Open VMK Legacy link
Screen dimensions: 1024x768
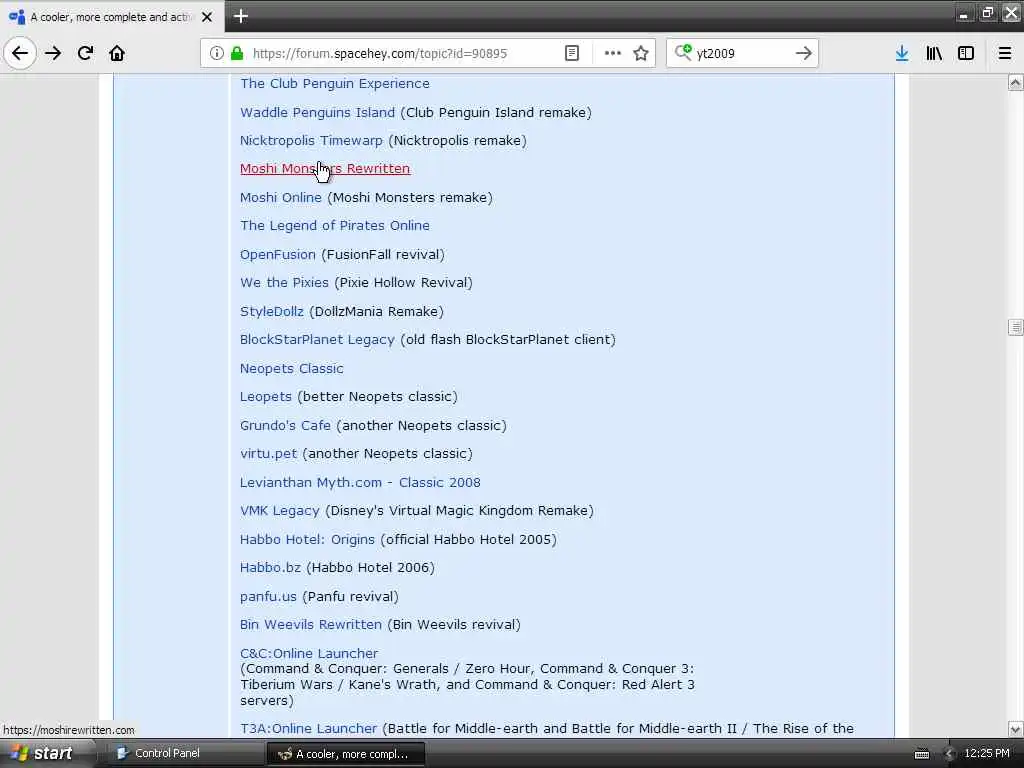tap(280, 511)
